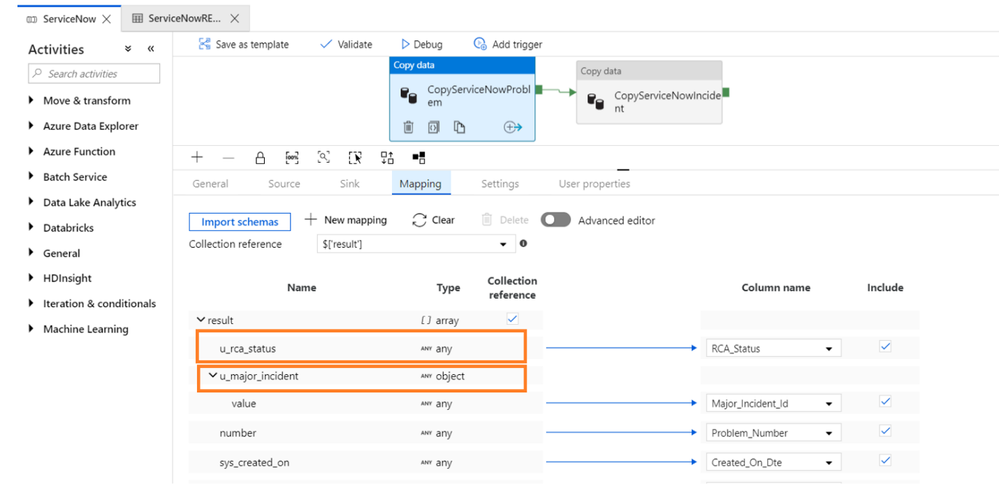Viewport: 999px width, 486px height.
Task: Toggle Advanced editor switch
Action: [556, 220]
